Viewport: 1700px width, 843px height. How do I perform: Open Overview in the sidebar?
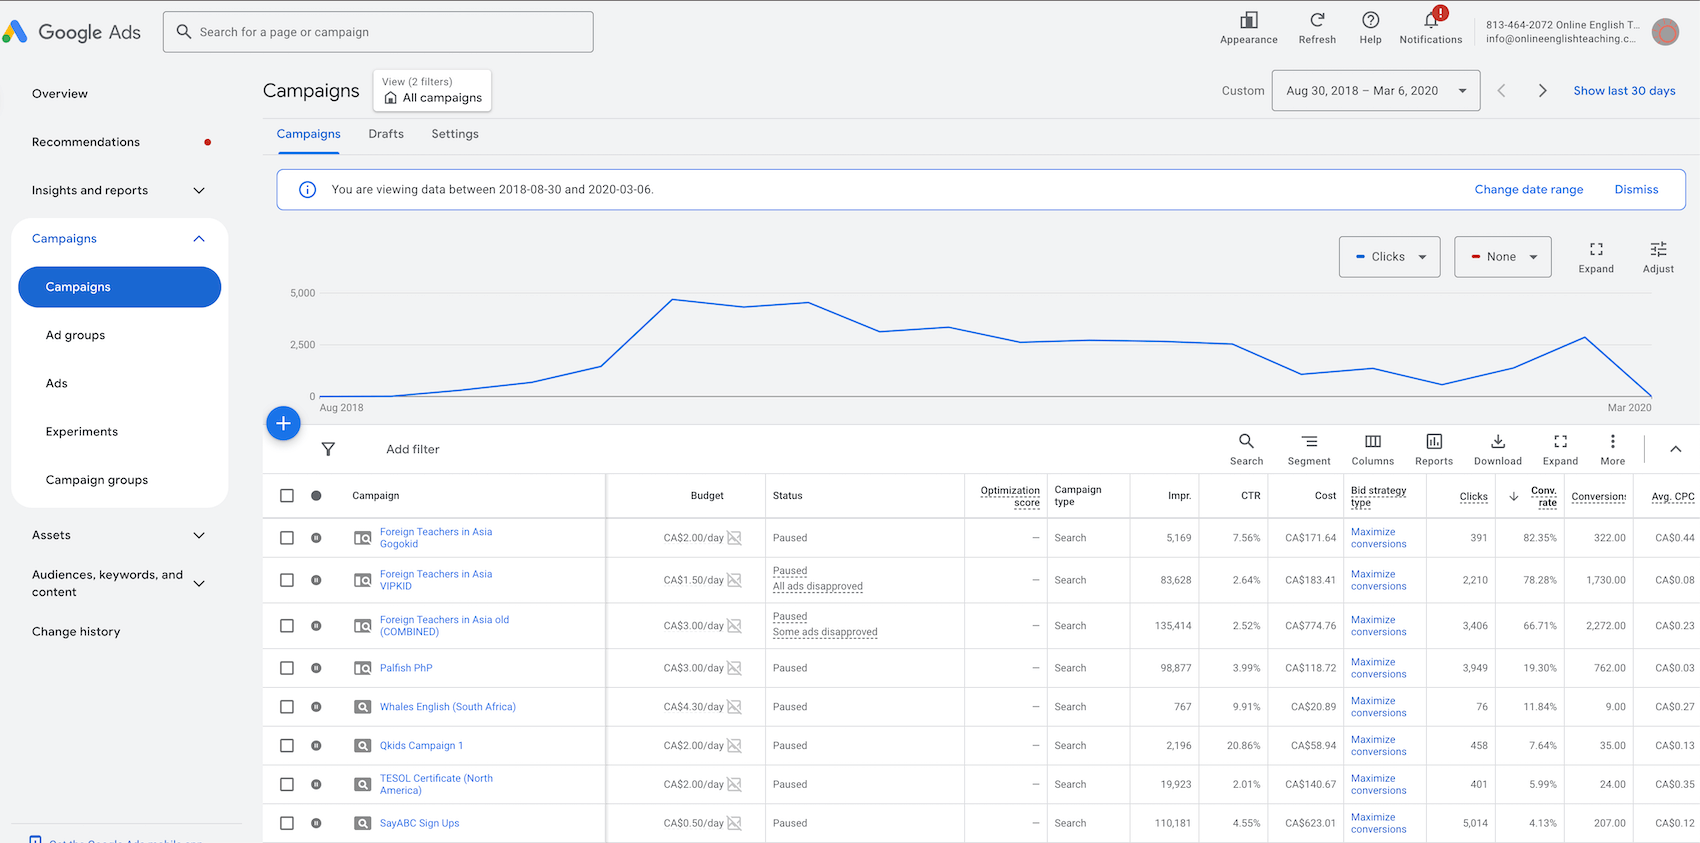pos(60,94)
